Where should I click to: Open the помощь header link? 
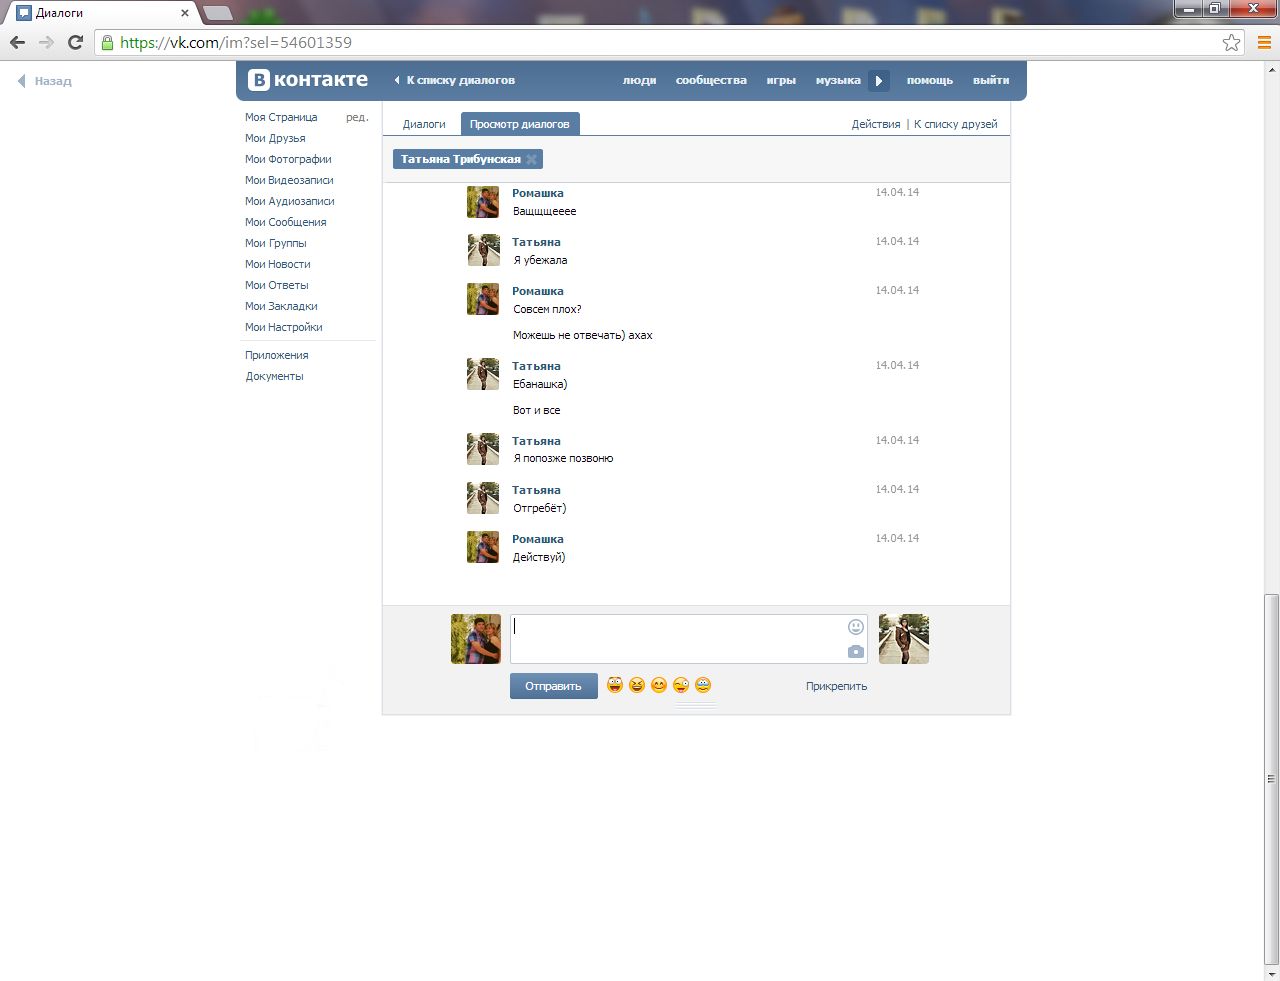[930, 81]
